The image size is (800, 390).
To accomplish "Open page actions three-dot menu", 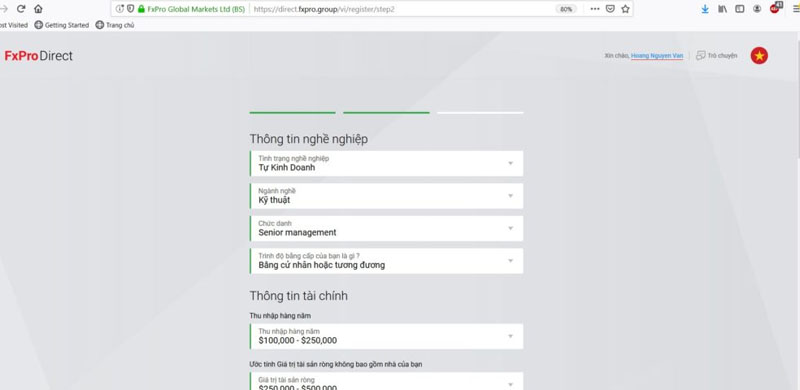I will tap(595, 9).
